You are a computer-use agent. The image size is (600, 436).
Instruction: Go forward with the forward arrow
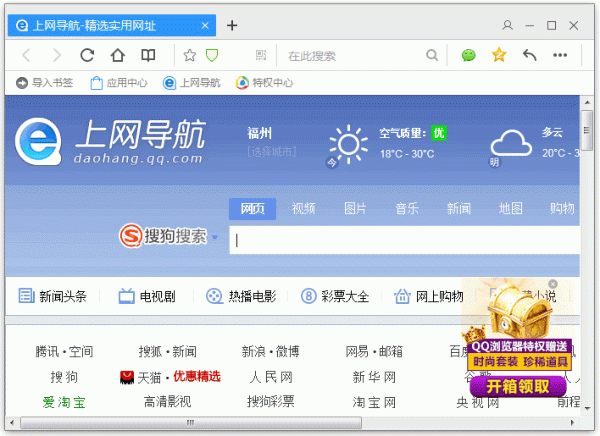click(x=57, y=56)
